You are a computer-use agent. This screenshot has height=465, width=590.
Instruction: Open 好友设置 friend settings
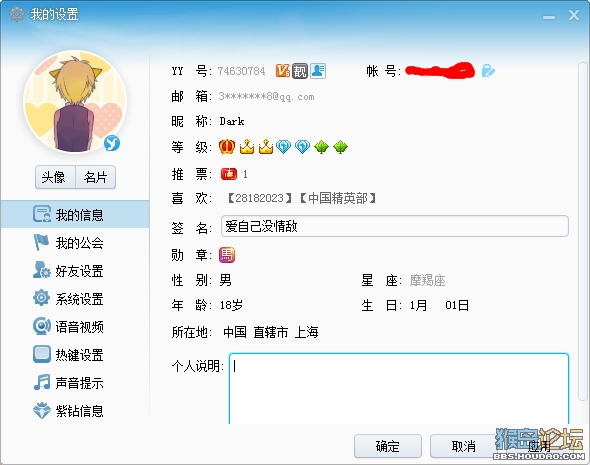pos(75,271)
